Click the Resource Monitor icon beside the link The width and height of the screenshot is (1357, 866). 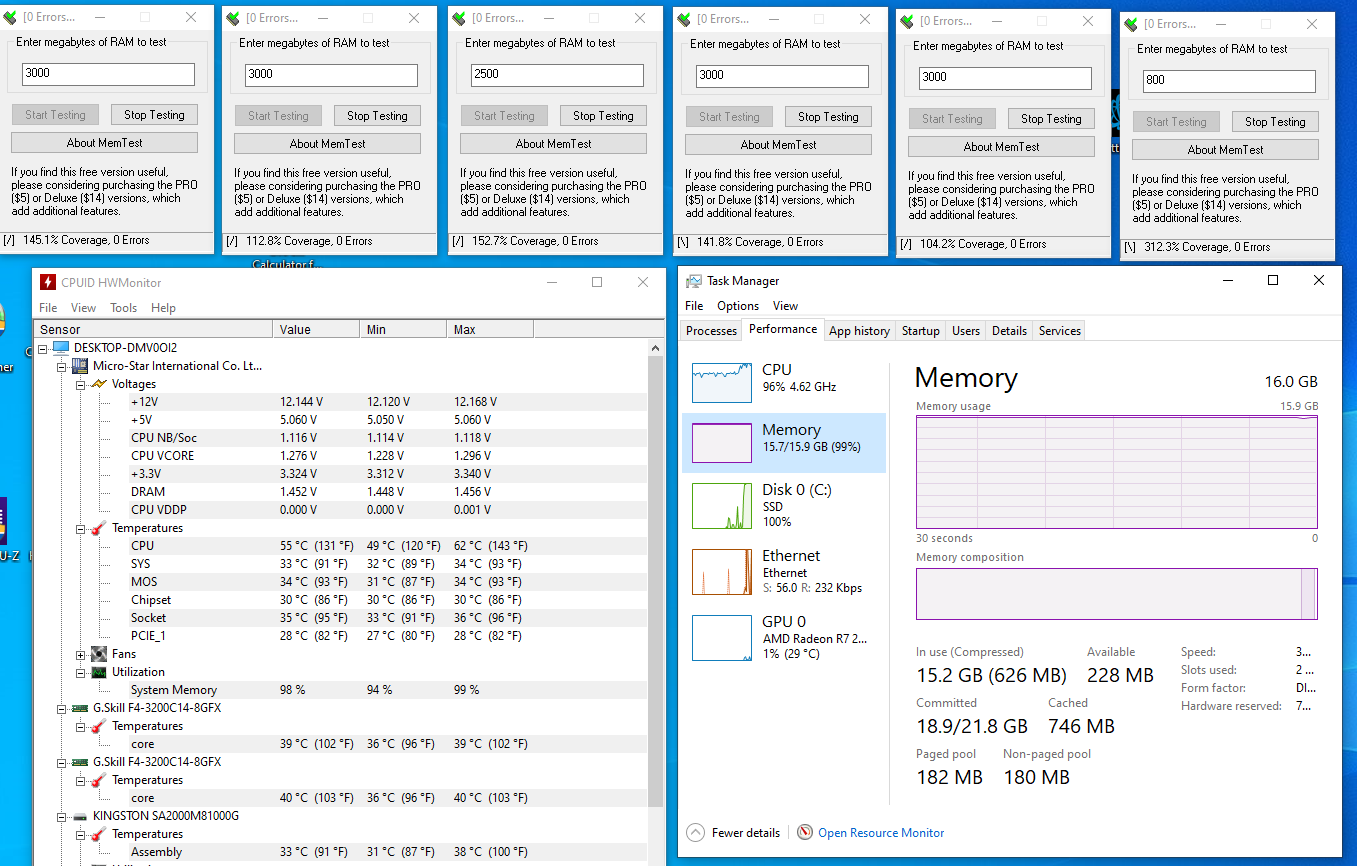[805, 832]
